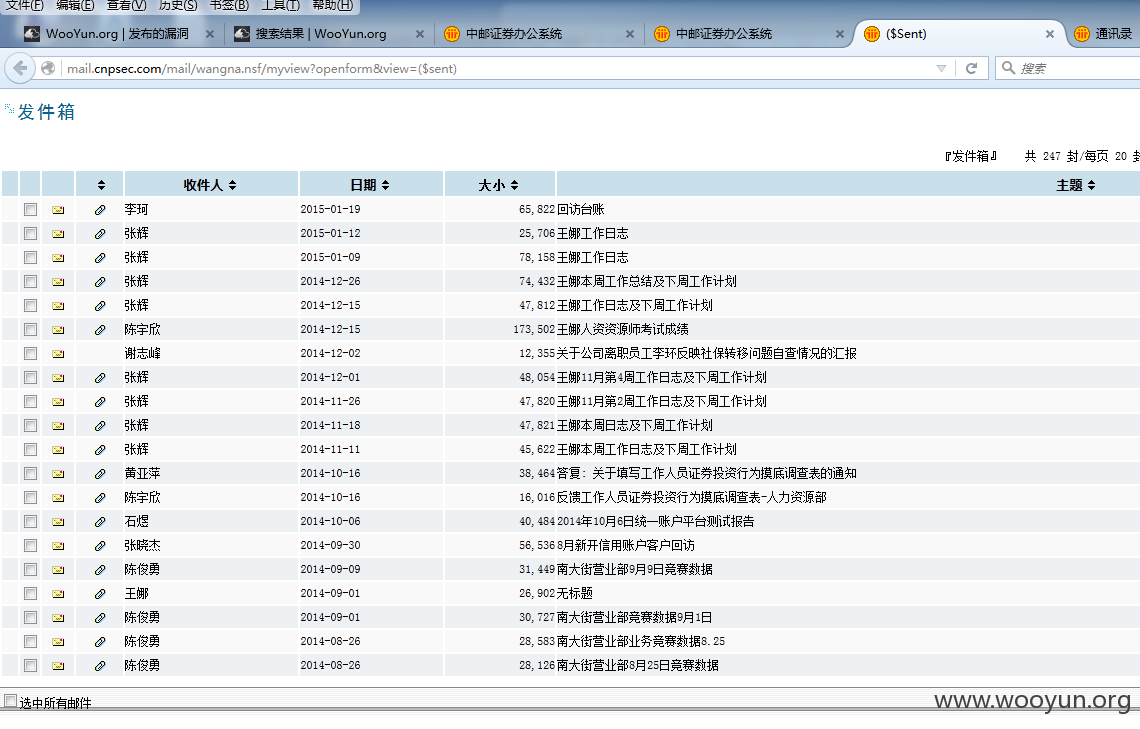Click the attachment column sort arrows
Viewport: 1140px width, 729px height.
point(101,185)
